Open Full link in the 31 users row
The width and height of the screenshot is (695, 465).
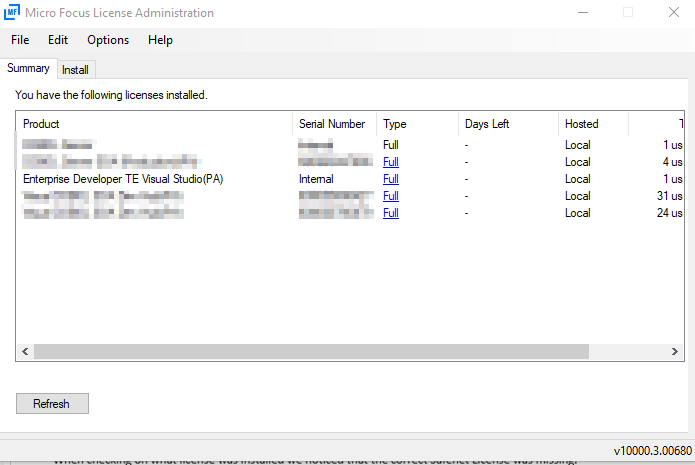[x=391, y=196]
